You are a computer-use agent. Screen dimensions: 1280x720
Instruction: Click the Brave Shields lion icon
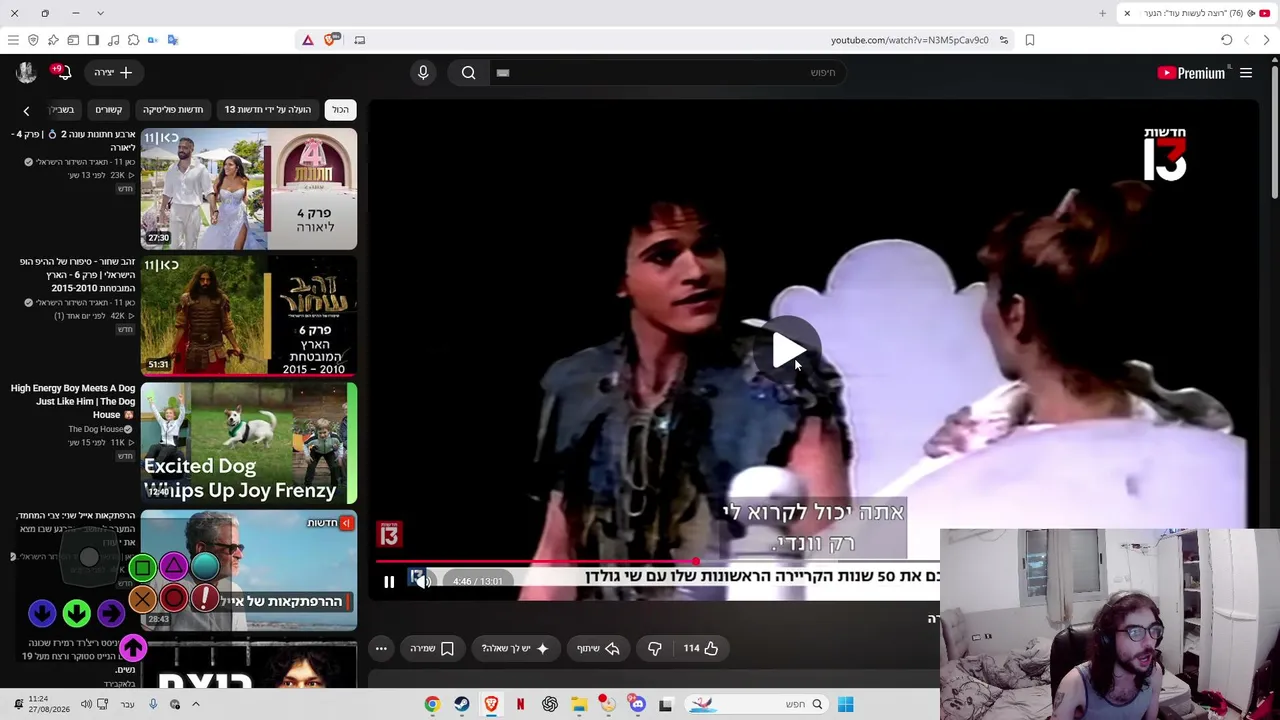329,40
